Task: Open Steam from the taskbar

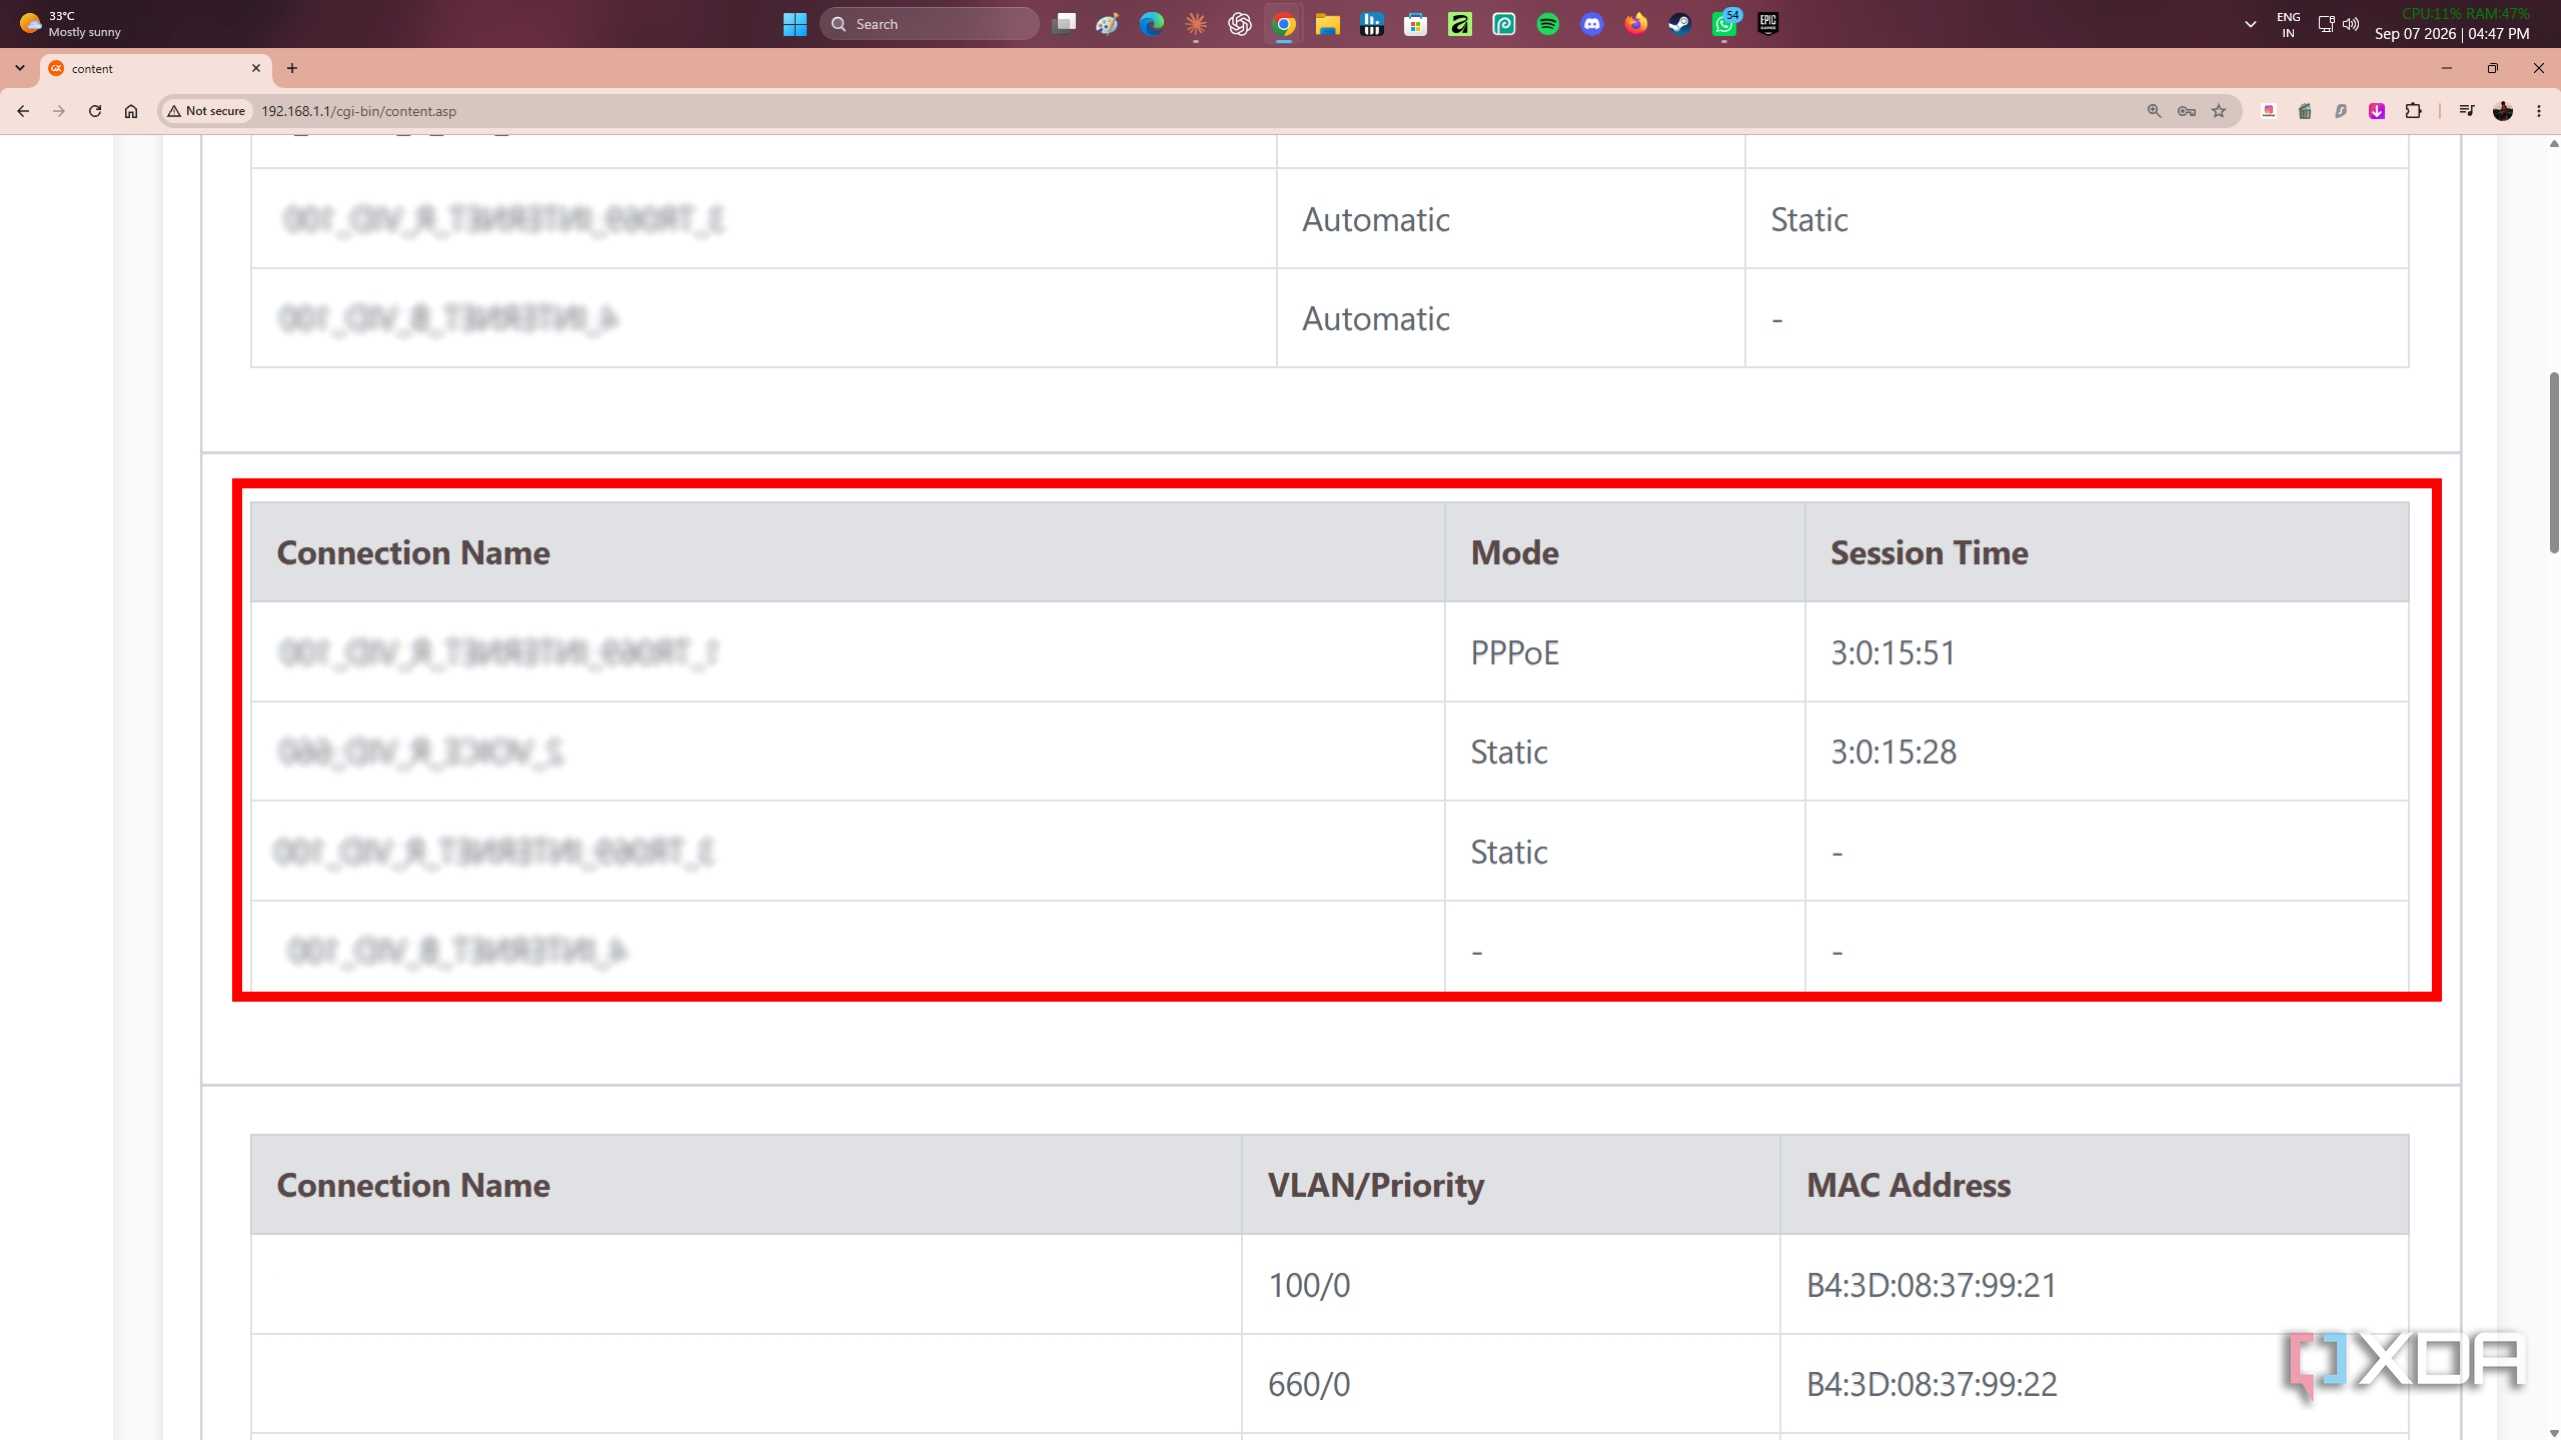Action: click(1680, 24)
